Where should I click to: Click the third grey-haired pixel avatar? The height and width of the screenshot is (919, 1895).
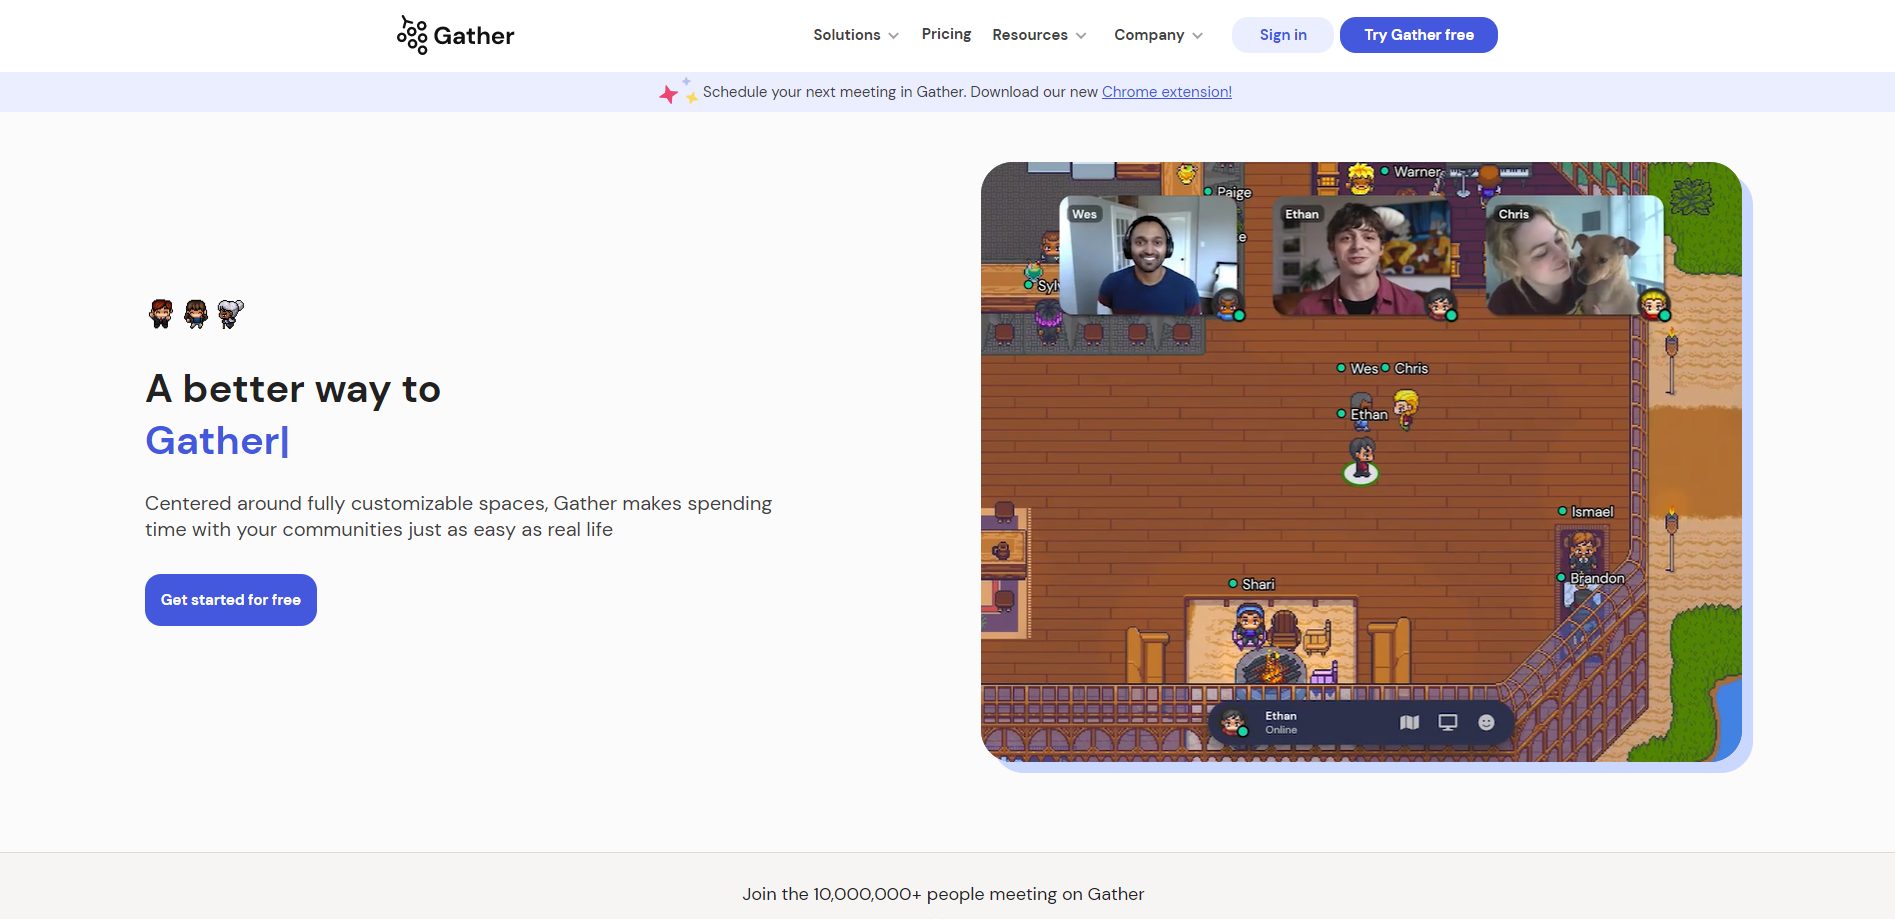coord(231,314)
